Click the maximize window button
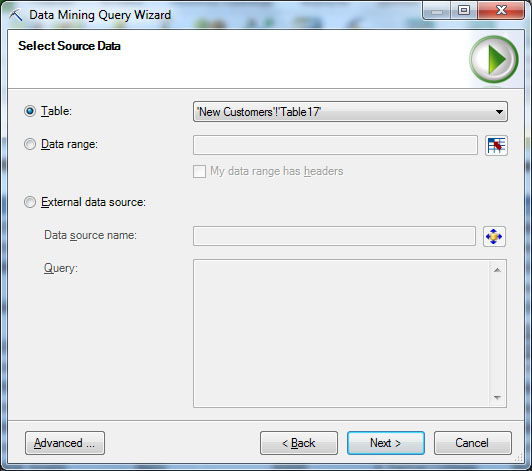This screenshot has width=532, height=471. pos(464,11)
